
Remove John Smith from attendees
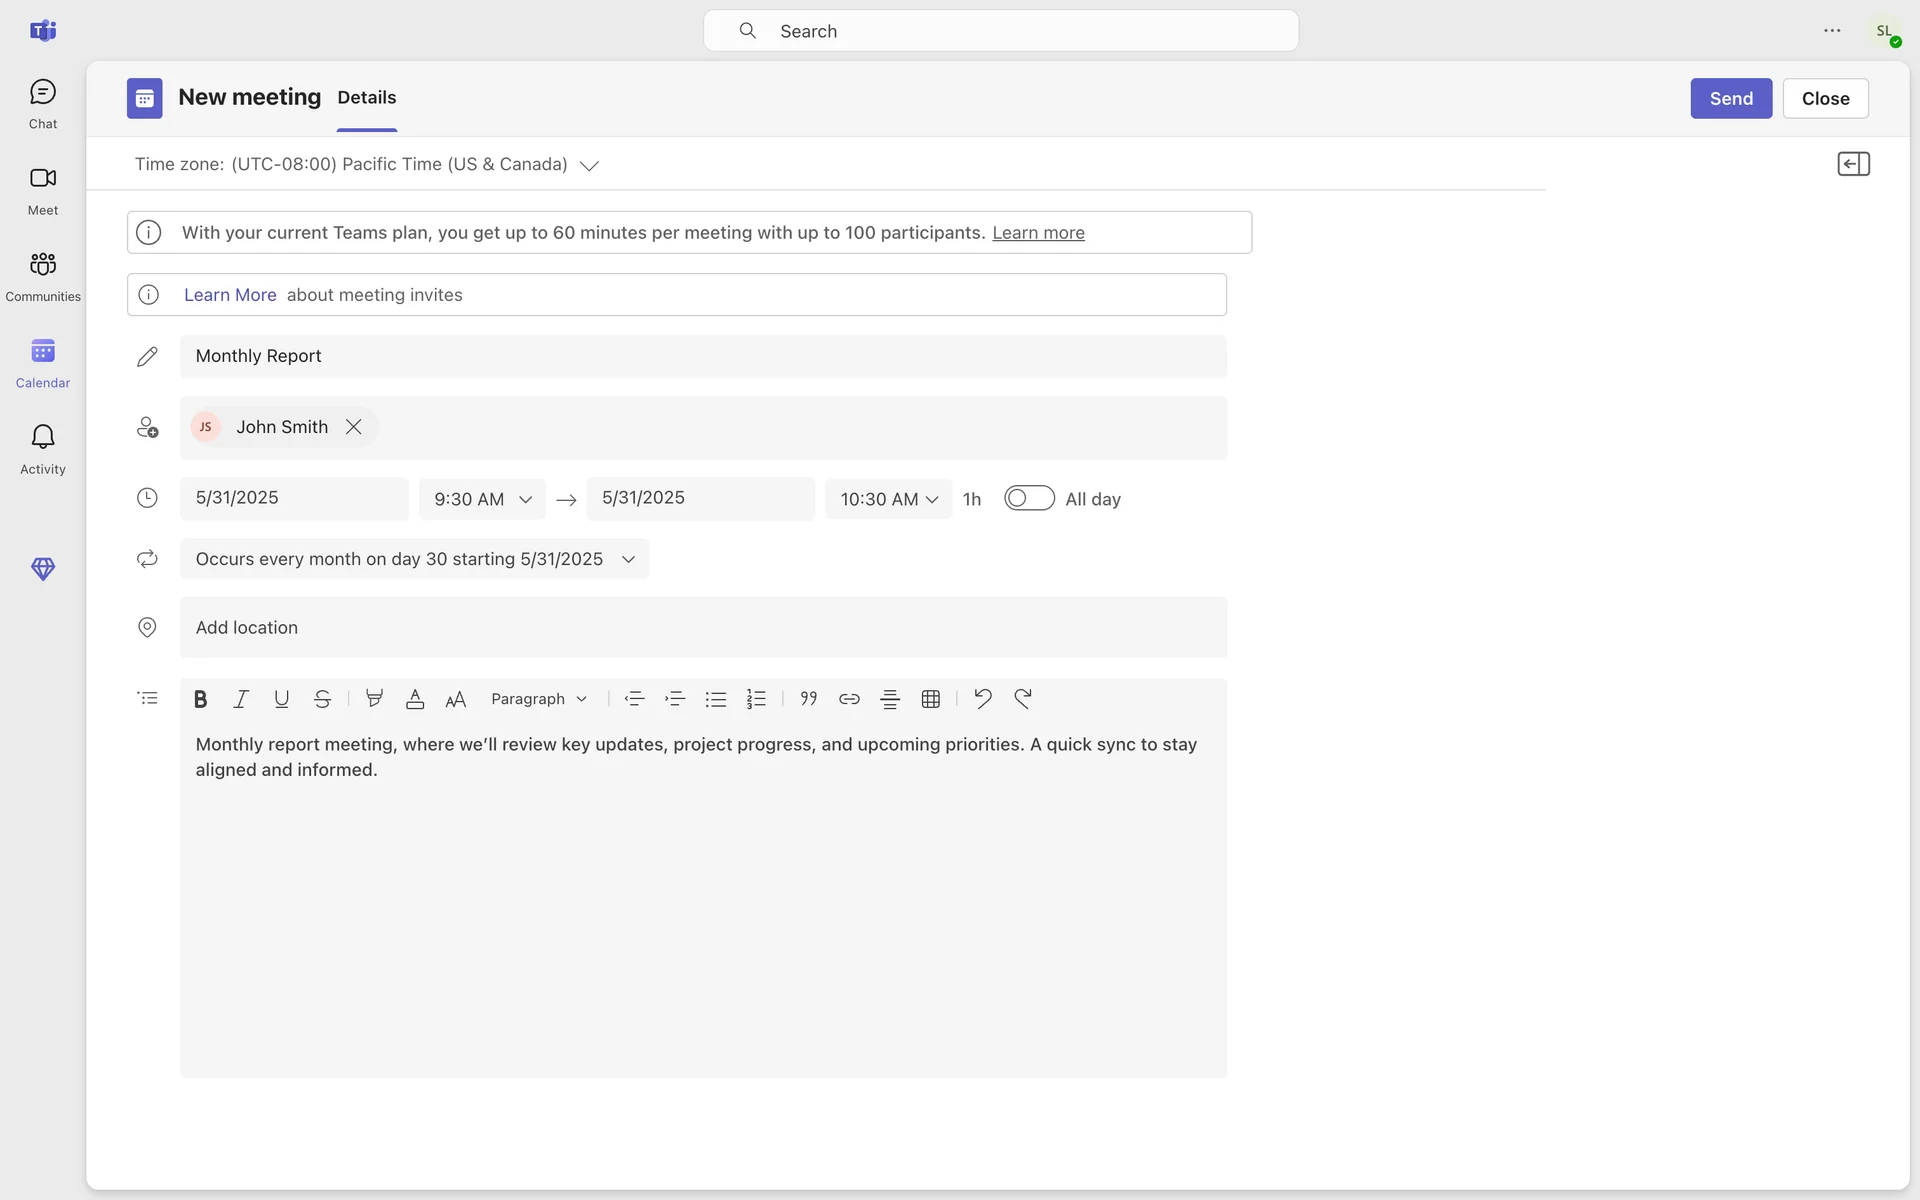coord(353,427)
